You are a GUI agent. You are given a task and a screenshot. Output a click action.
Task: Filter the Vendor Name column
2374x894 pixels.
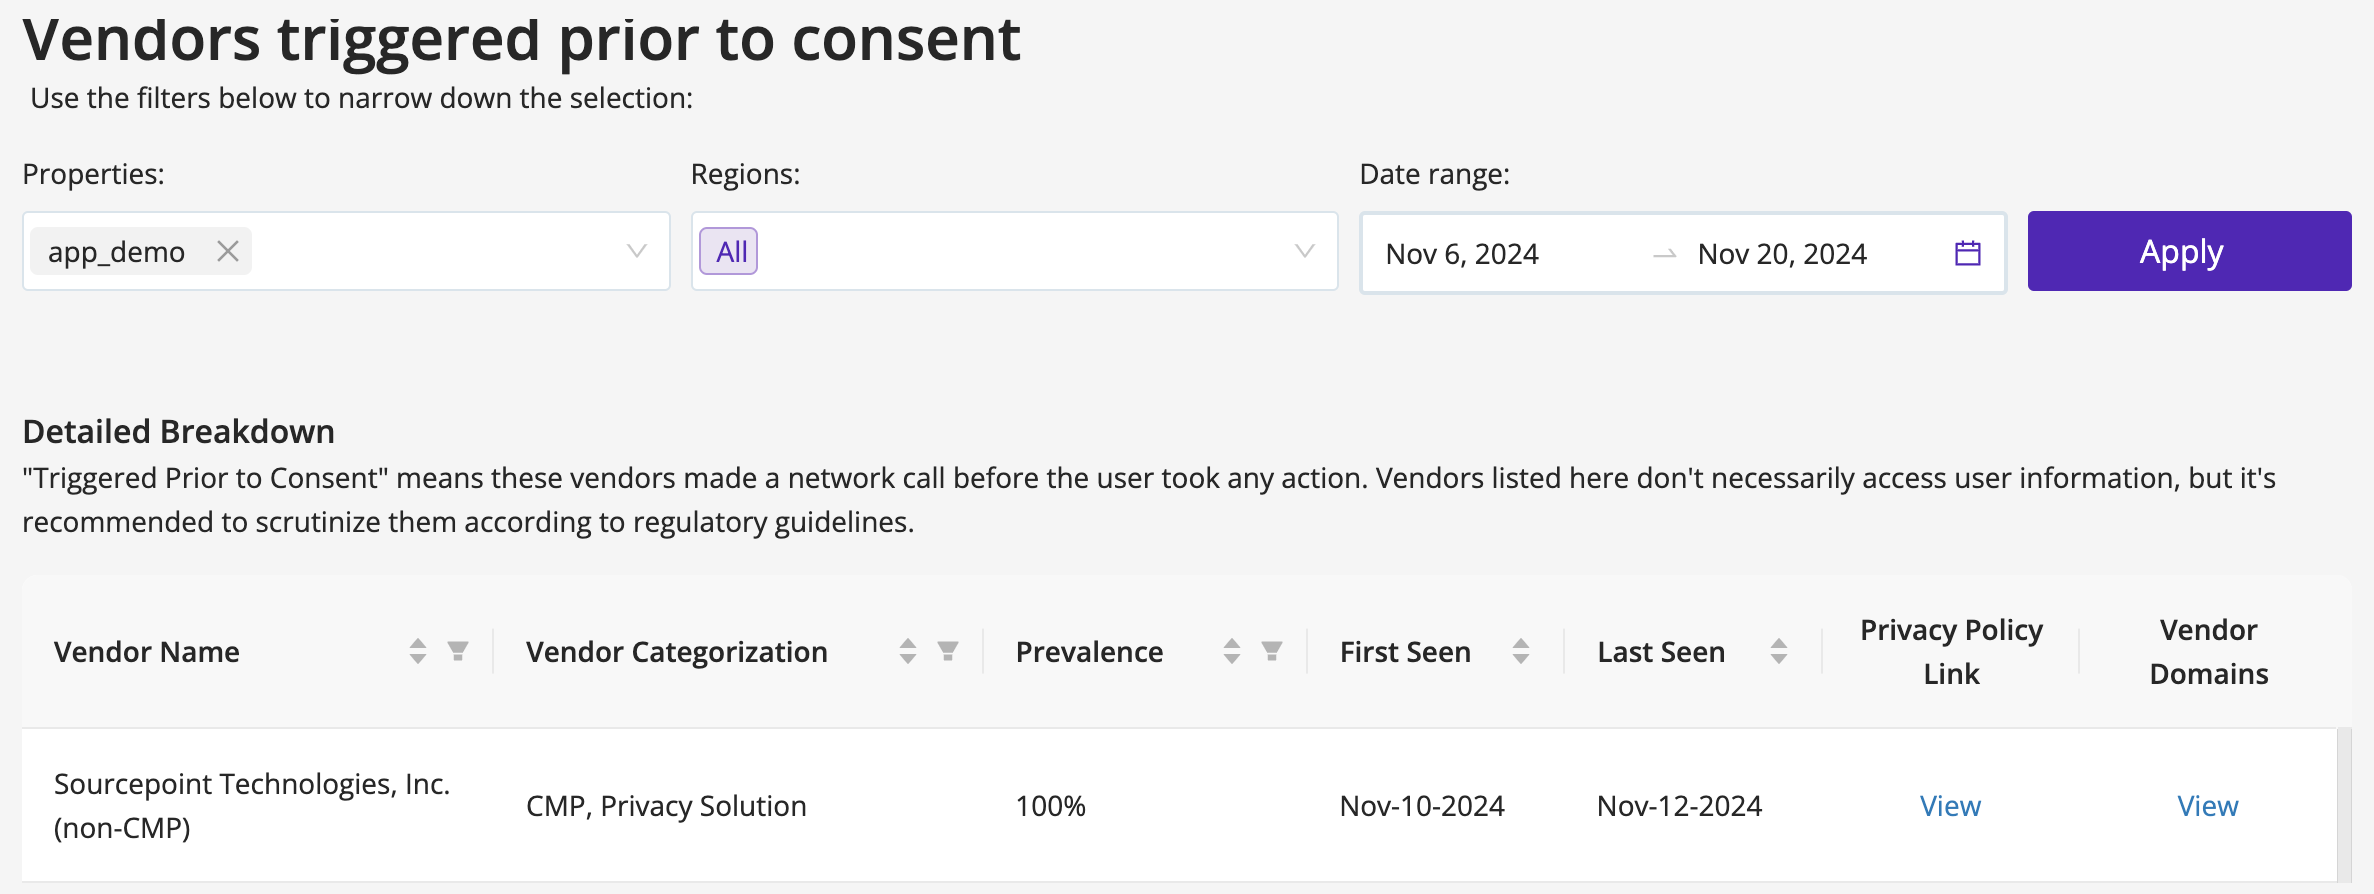[458, 652]
